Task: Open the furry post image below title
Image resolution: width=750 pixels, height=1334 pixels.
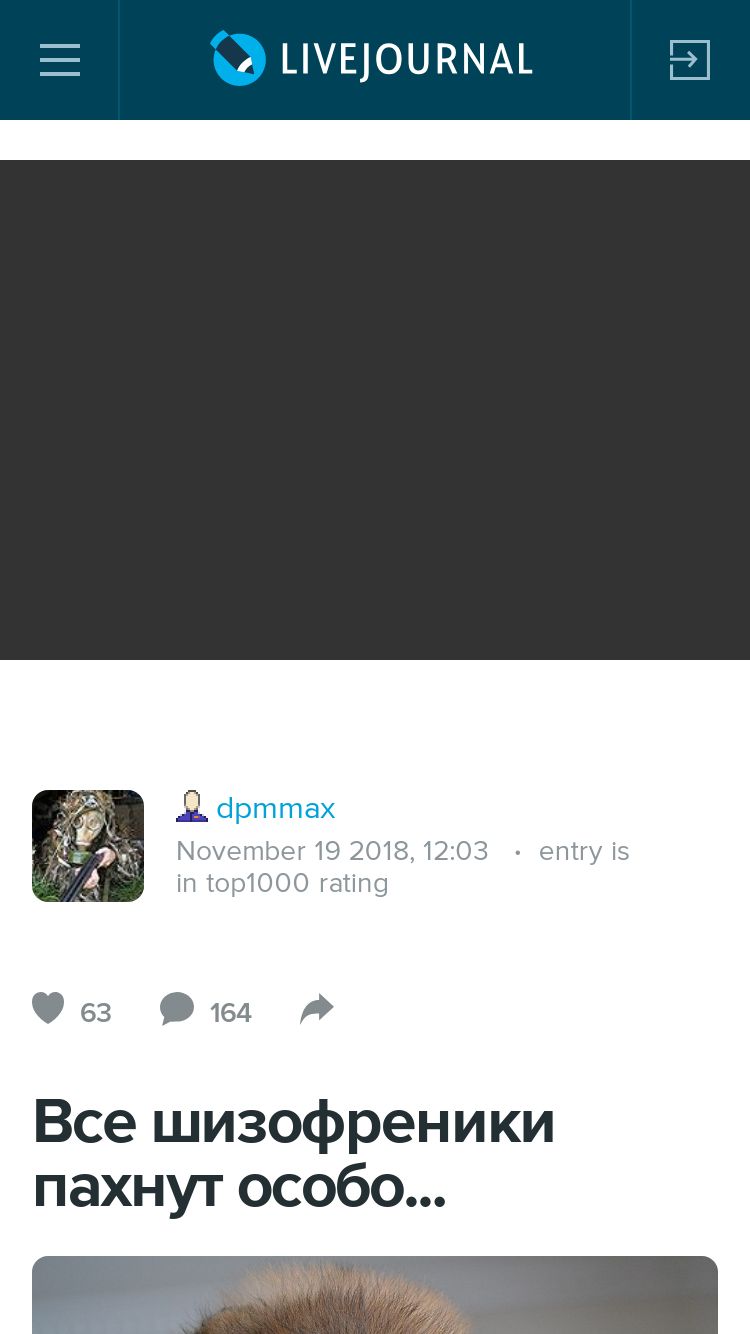Action: 375,1295
